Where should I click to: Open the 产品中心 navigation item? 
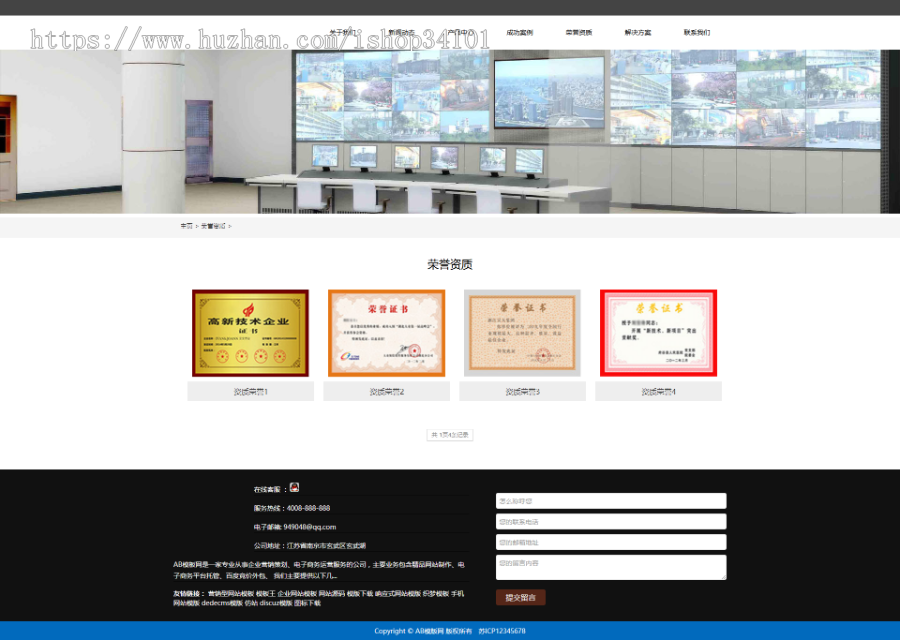click(459, 31)
